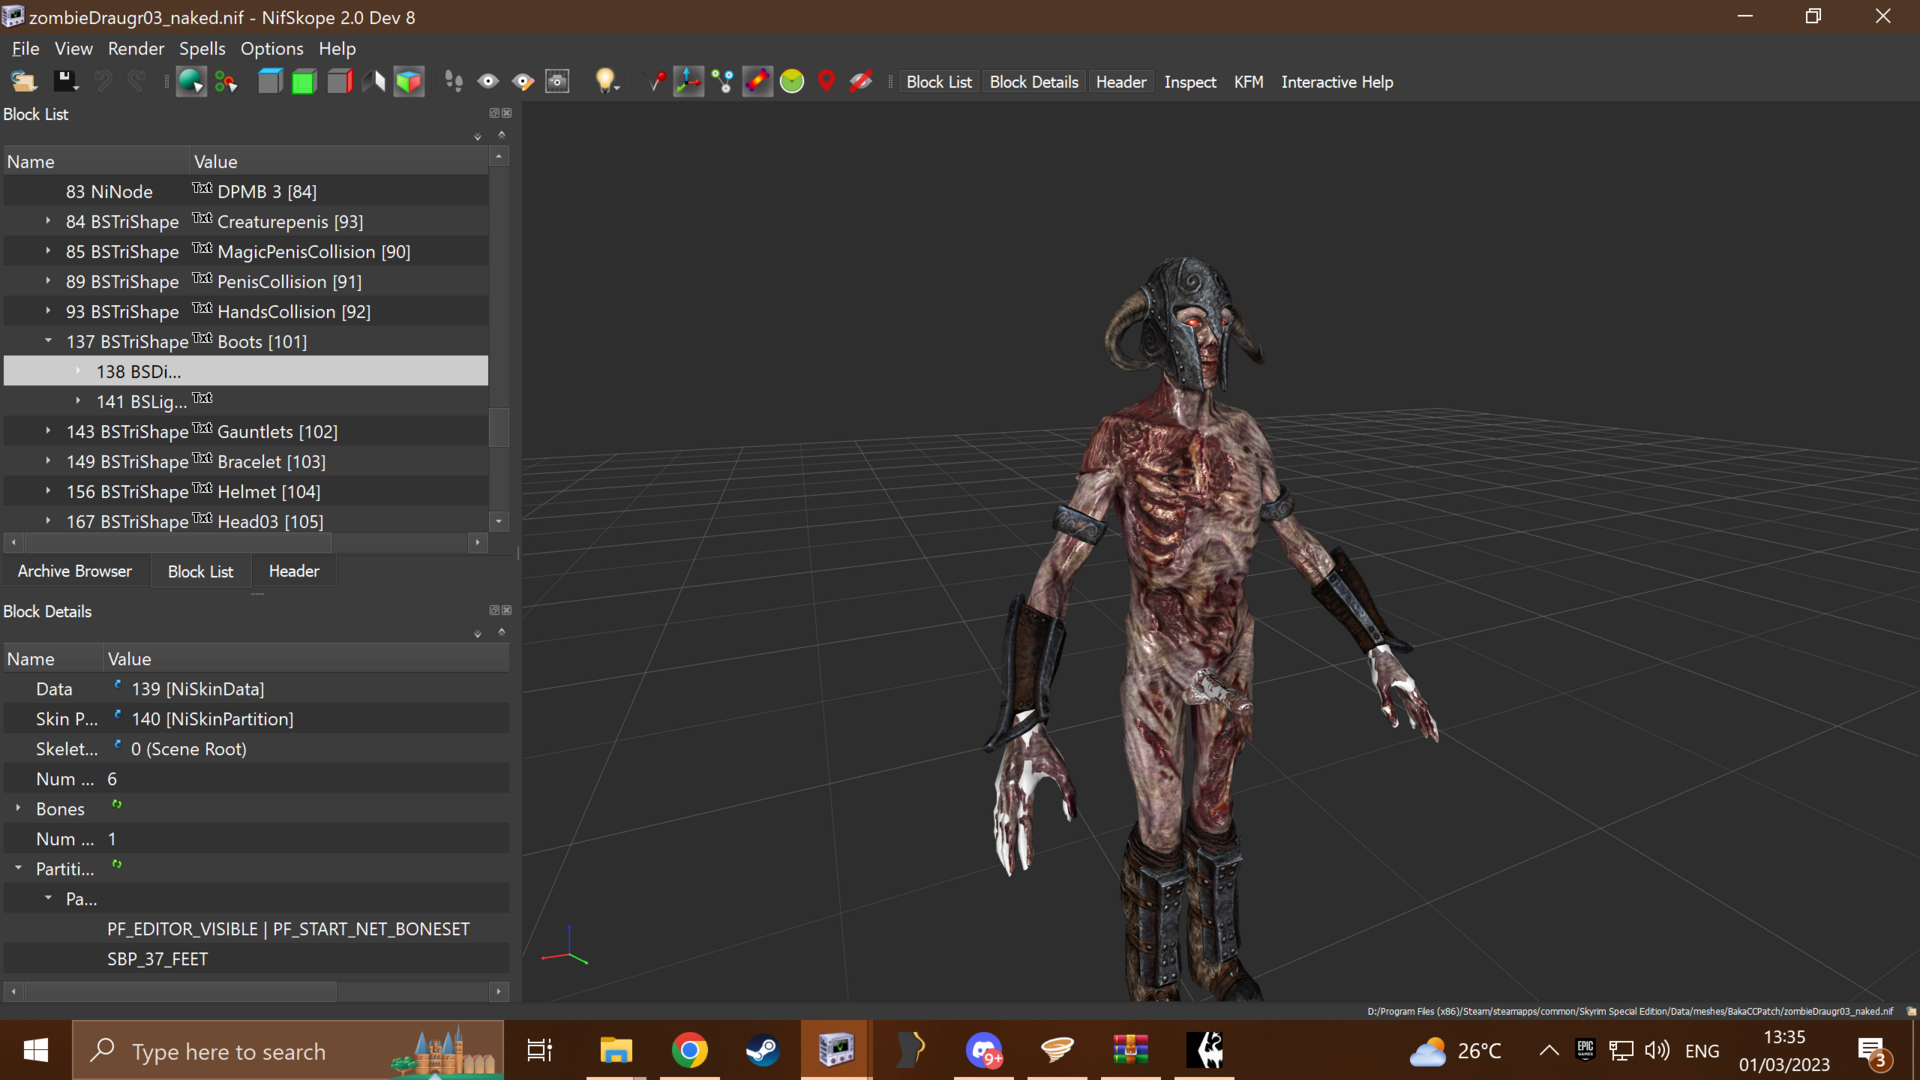The image size is (1920, 1080).
Task: Open Google Chrome from the taskbar
Action: tap(689, 1050)
